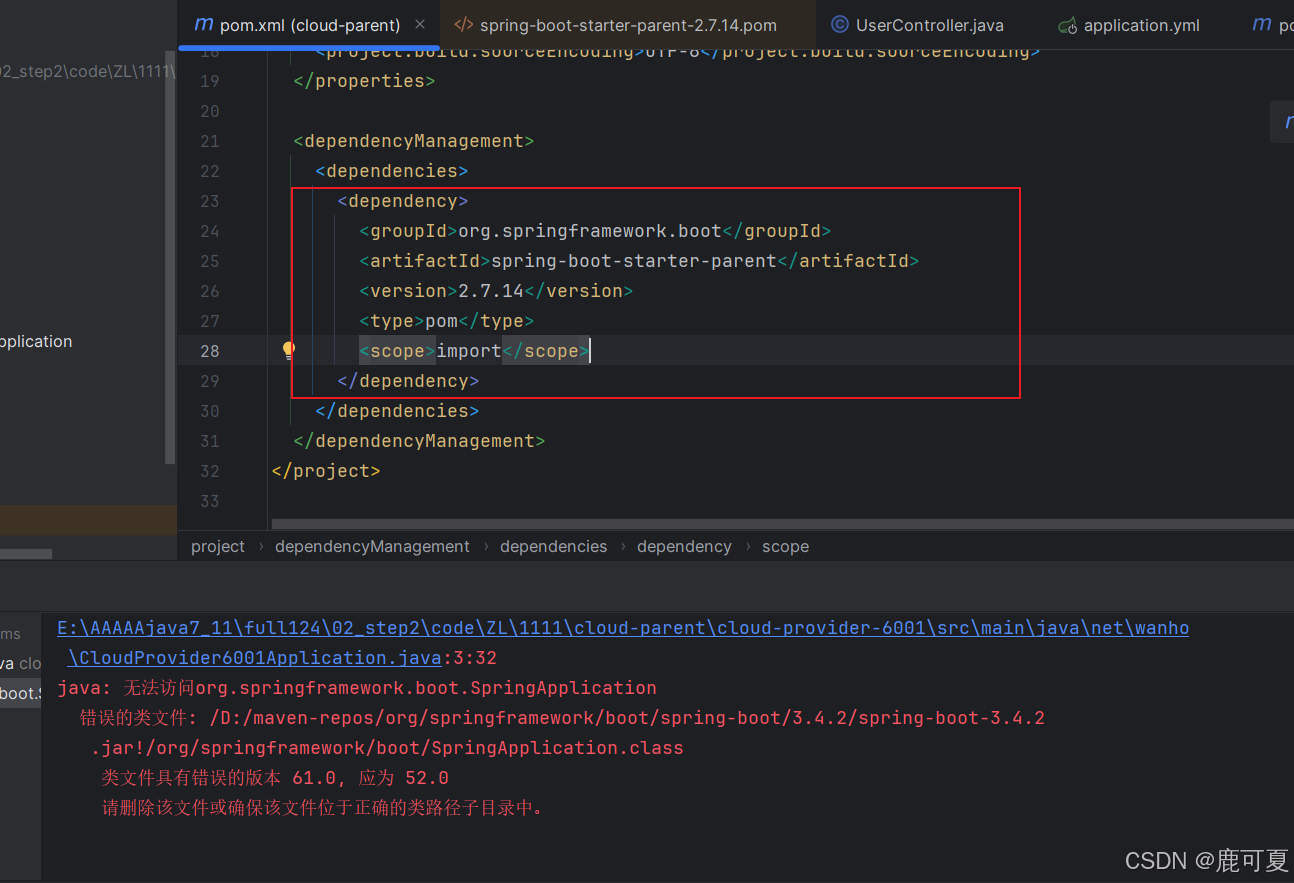The image size is (1294, 883).
Task: Click the lightbulb quick-fix icon on line 28
Action: (288, 349)
